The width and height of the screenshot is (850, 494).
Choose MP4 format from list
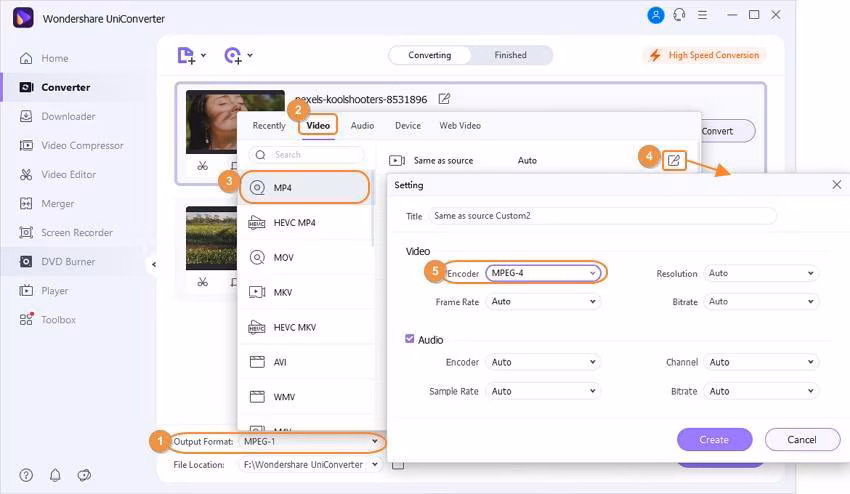[305, 188]
